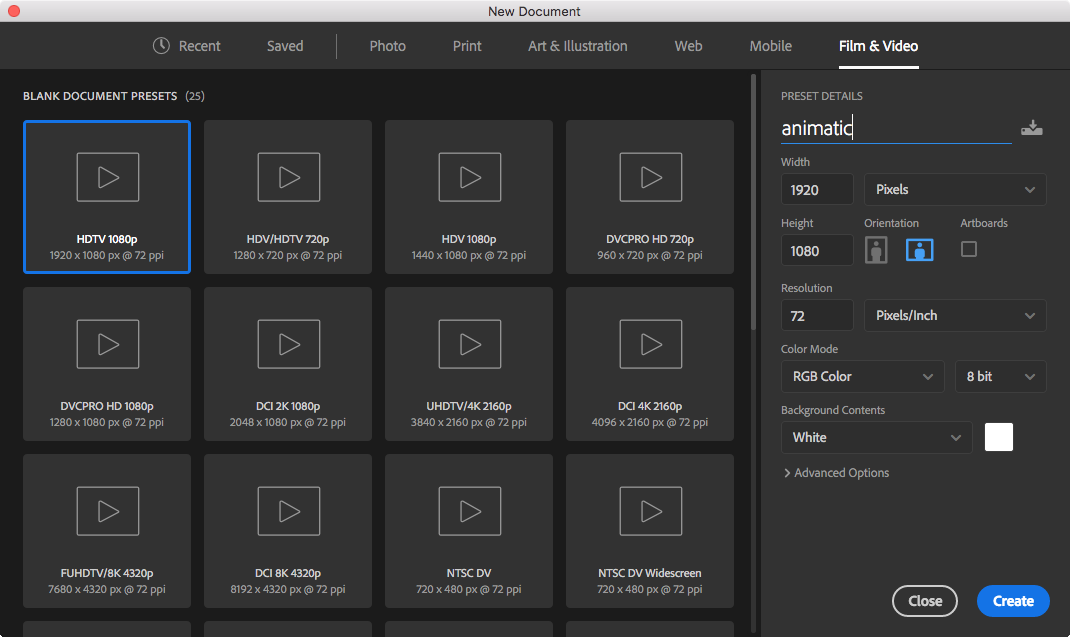This screenshot has height=637, width=1070.
Task: Click the clock icon beside Recent
Action: (x=161, y=46)
